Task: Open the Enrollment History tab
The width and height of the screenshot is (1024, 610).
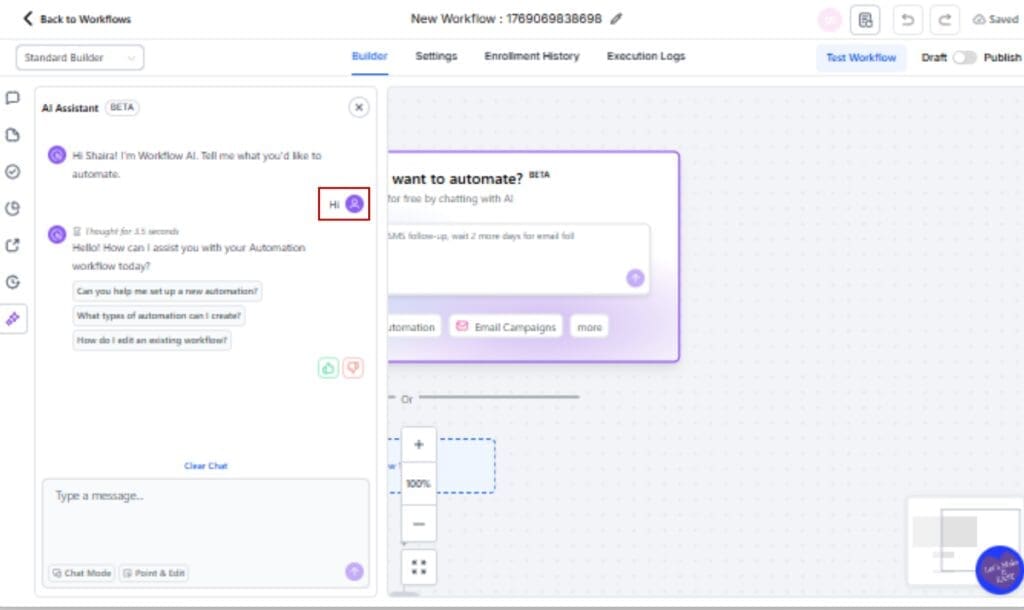Action: [x=531, y=57]
